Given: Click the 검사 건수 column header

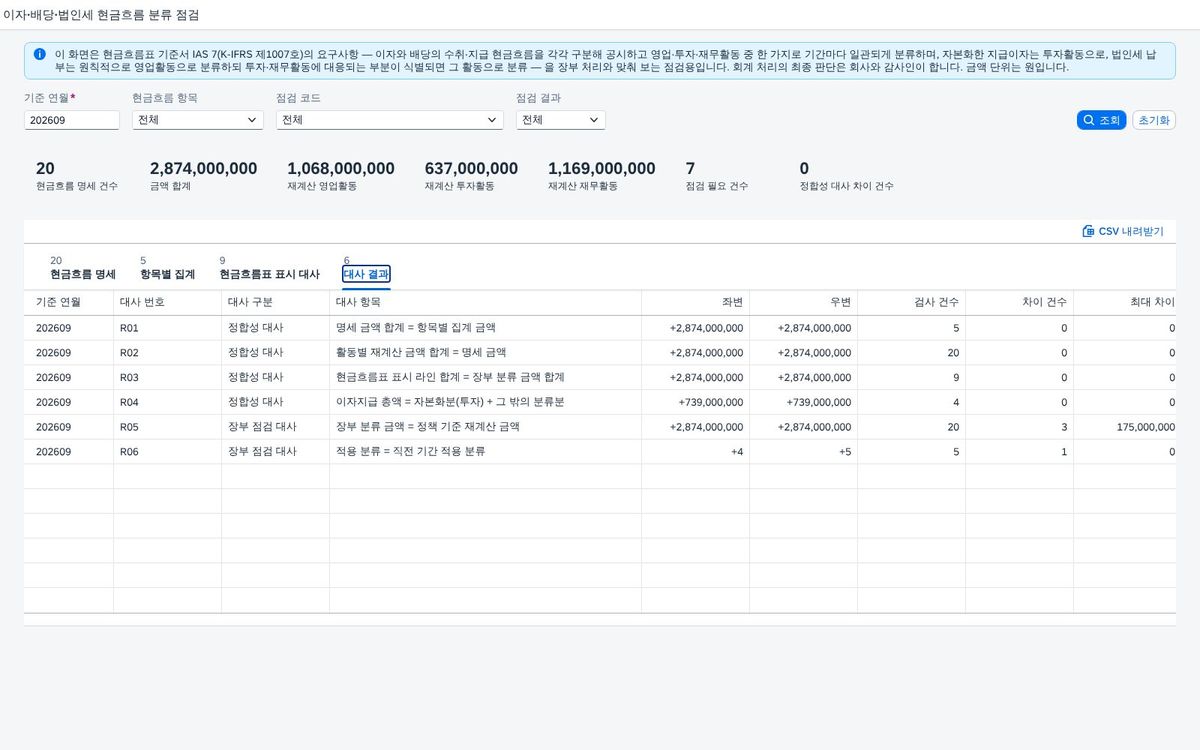Looking at the screenshot, I should (x=912, y=302).
